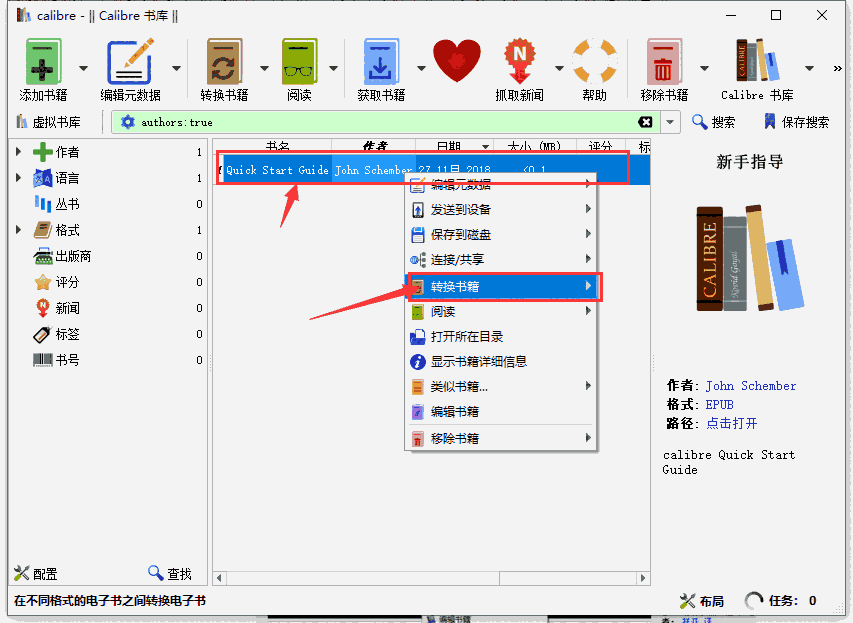Click the 搜索 magnifier button
Image resolution: width=853 pixels, height=623 pixels.
coord(713,122)
